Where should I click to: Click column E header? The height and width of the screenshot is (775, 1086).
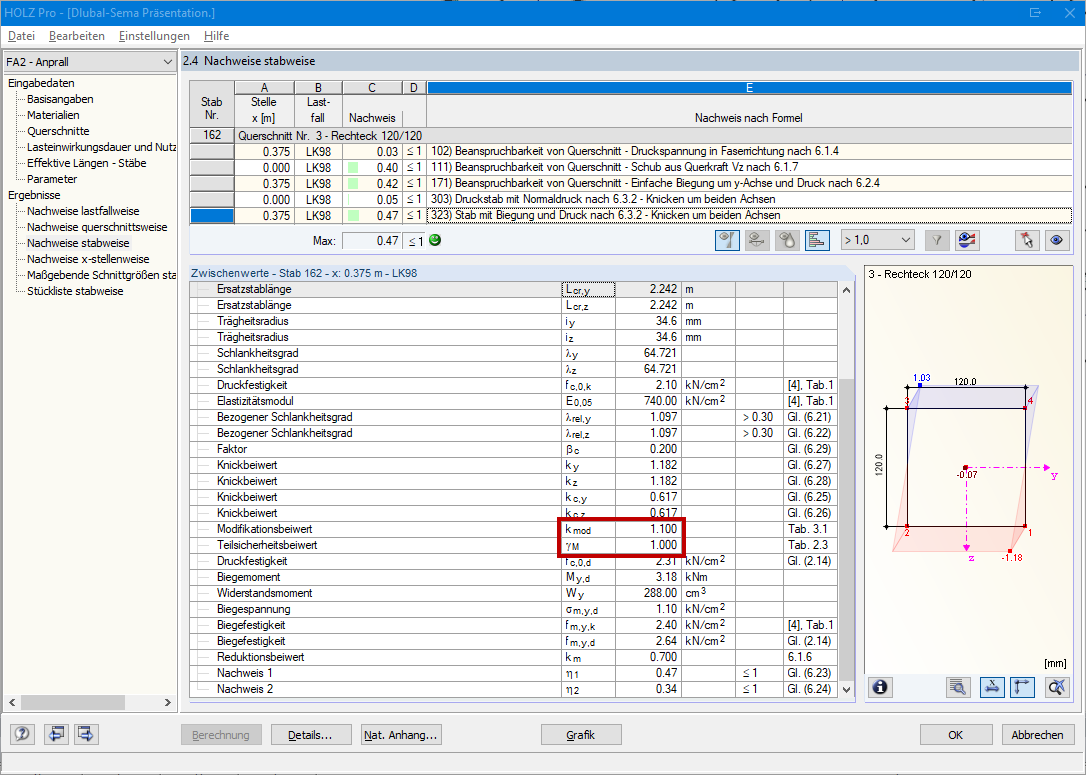(749, 88)
